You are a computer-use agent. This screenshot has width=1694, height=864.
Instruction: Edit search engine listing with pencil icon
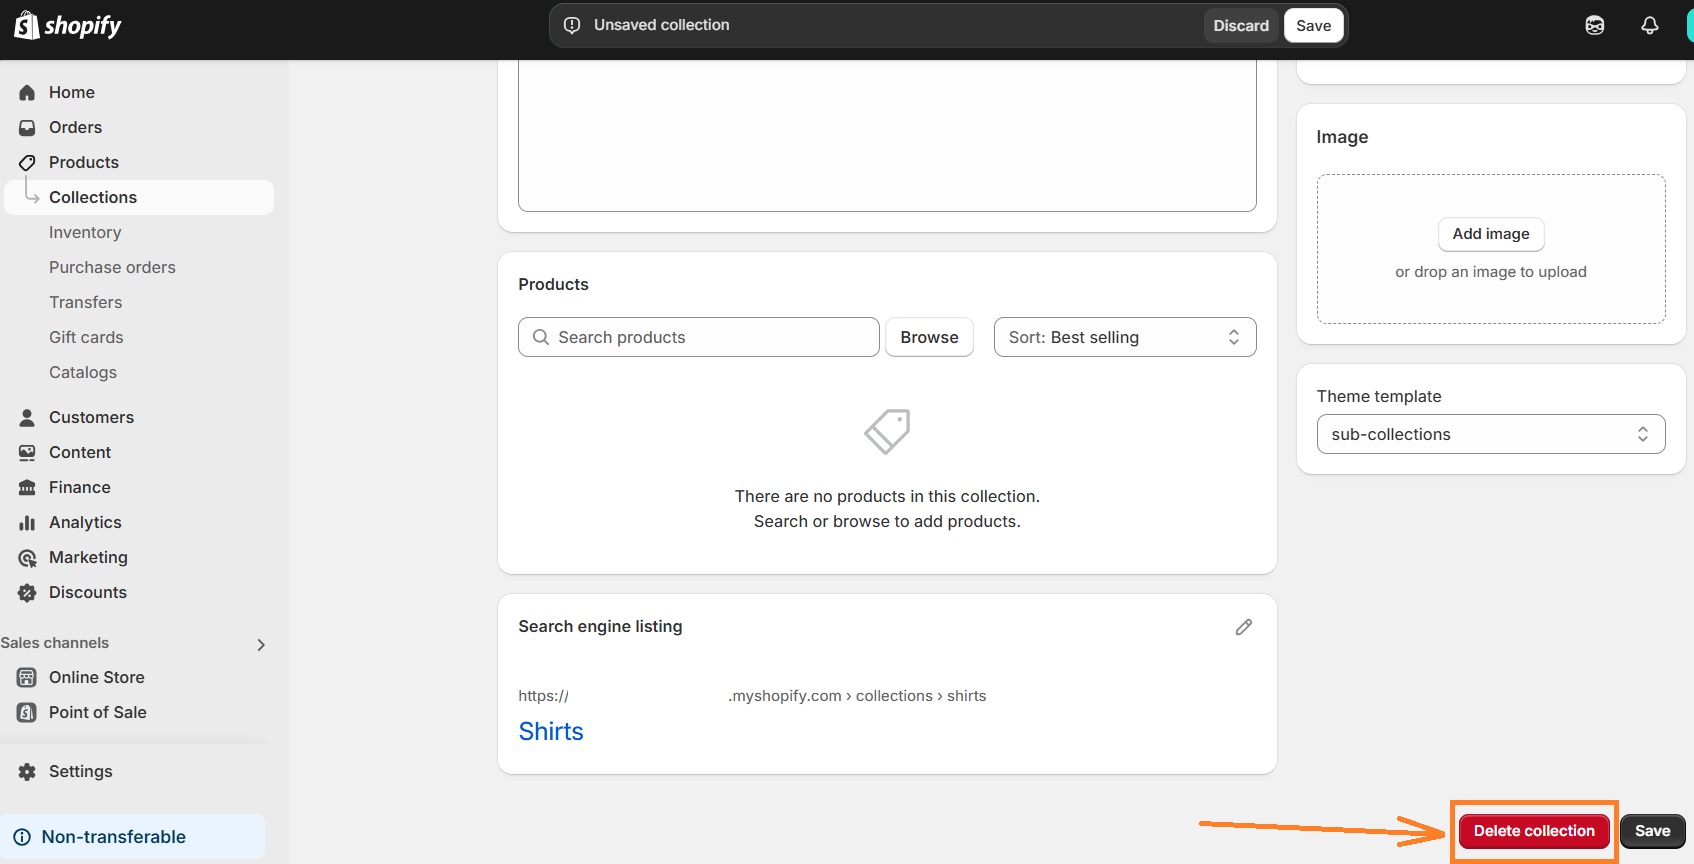(1243, 627)
